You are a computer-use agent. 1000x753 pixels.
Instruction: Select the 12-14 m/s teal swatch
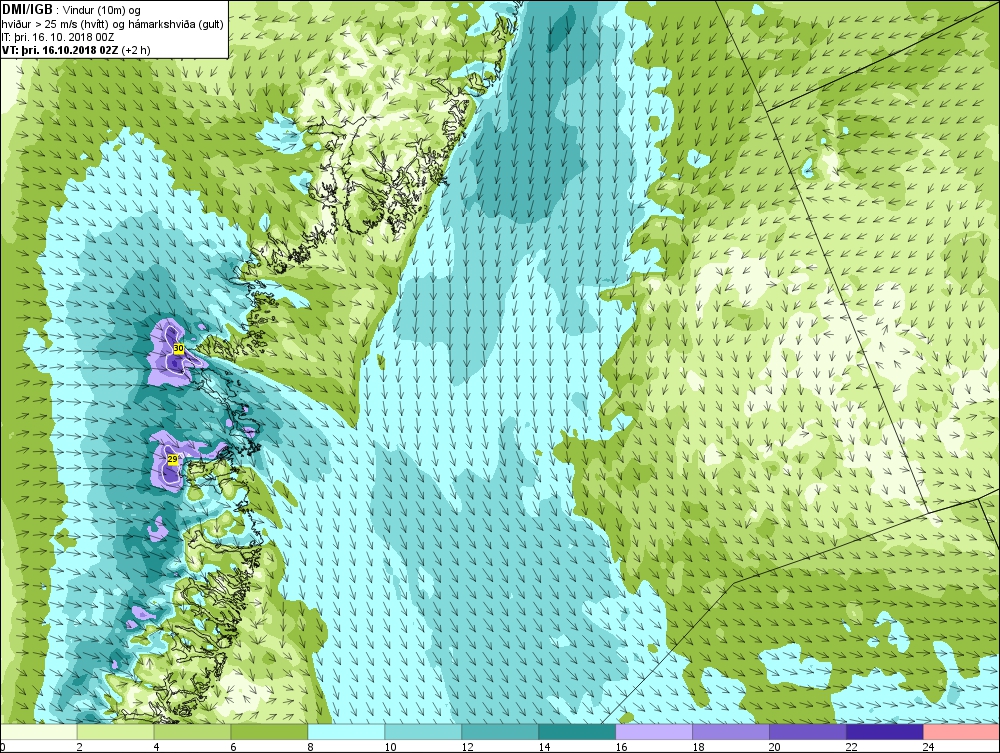tap(500, 732)
